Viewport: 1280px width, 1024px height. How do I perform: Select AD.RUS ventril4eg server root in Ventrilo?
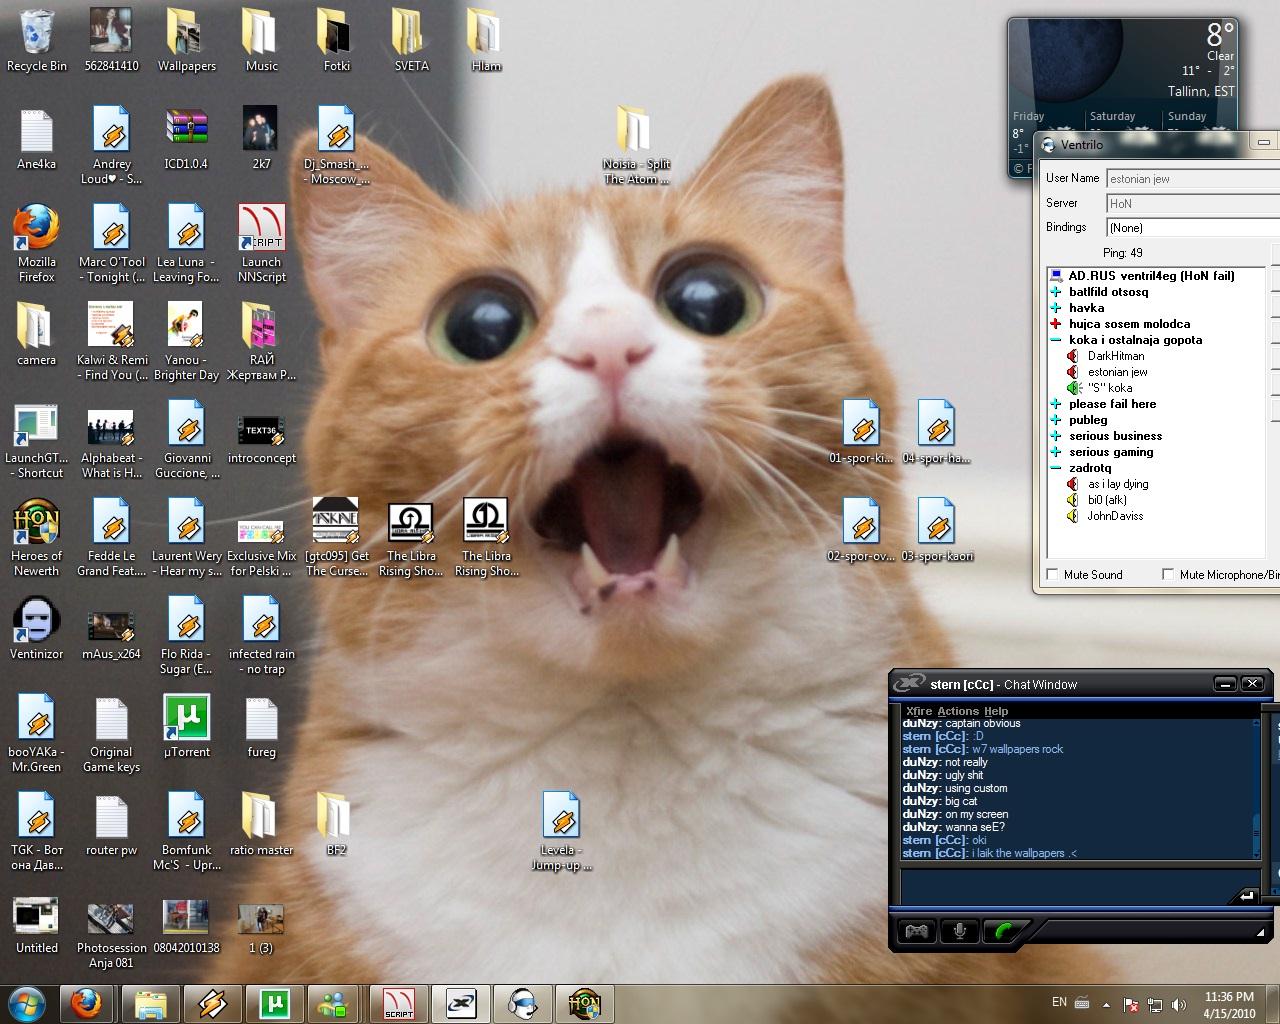point(1151,276)
